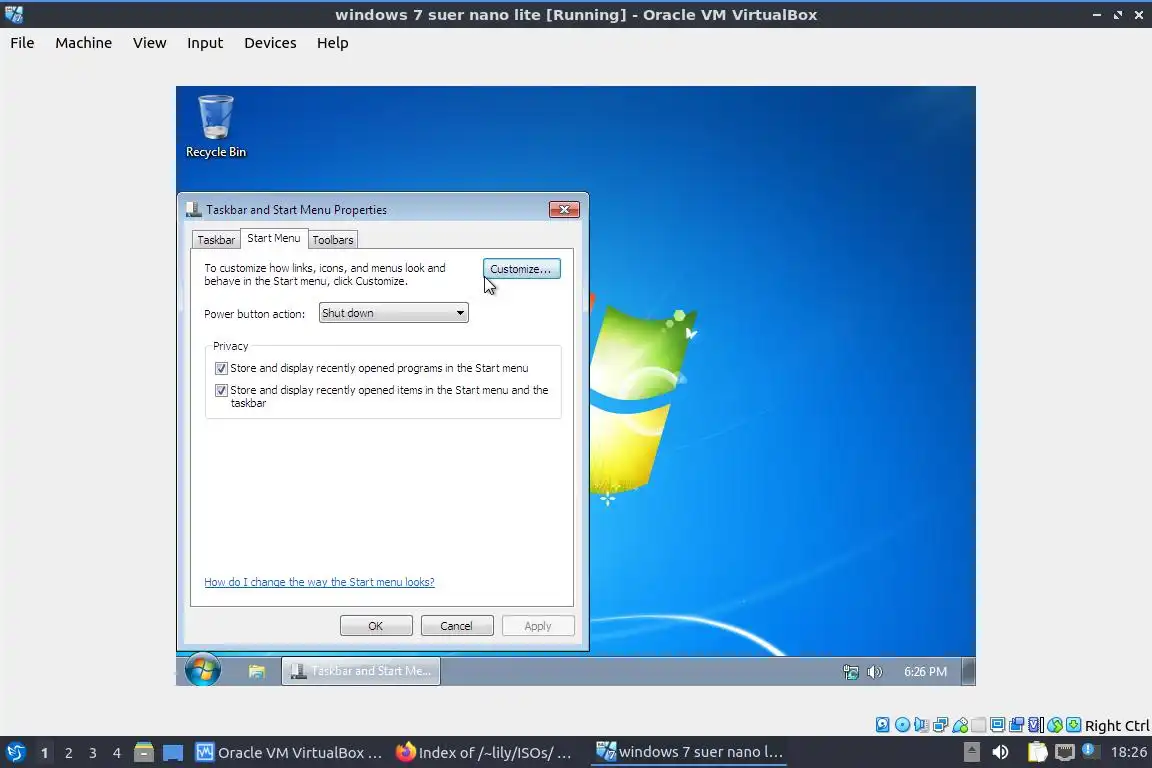Open the Recycle Bin desktop icon
This screenshot has height=768, width=1152.
coord(215,126)
